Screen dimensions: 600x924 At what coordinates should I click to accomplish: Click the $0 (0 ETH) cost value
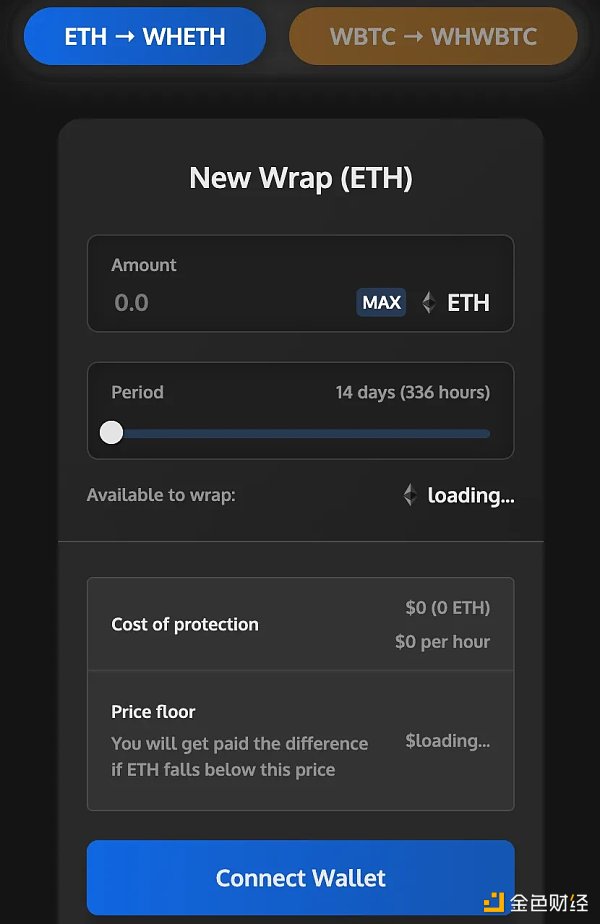447,607
